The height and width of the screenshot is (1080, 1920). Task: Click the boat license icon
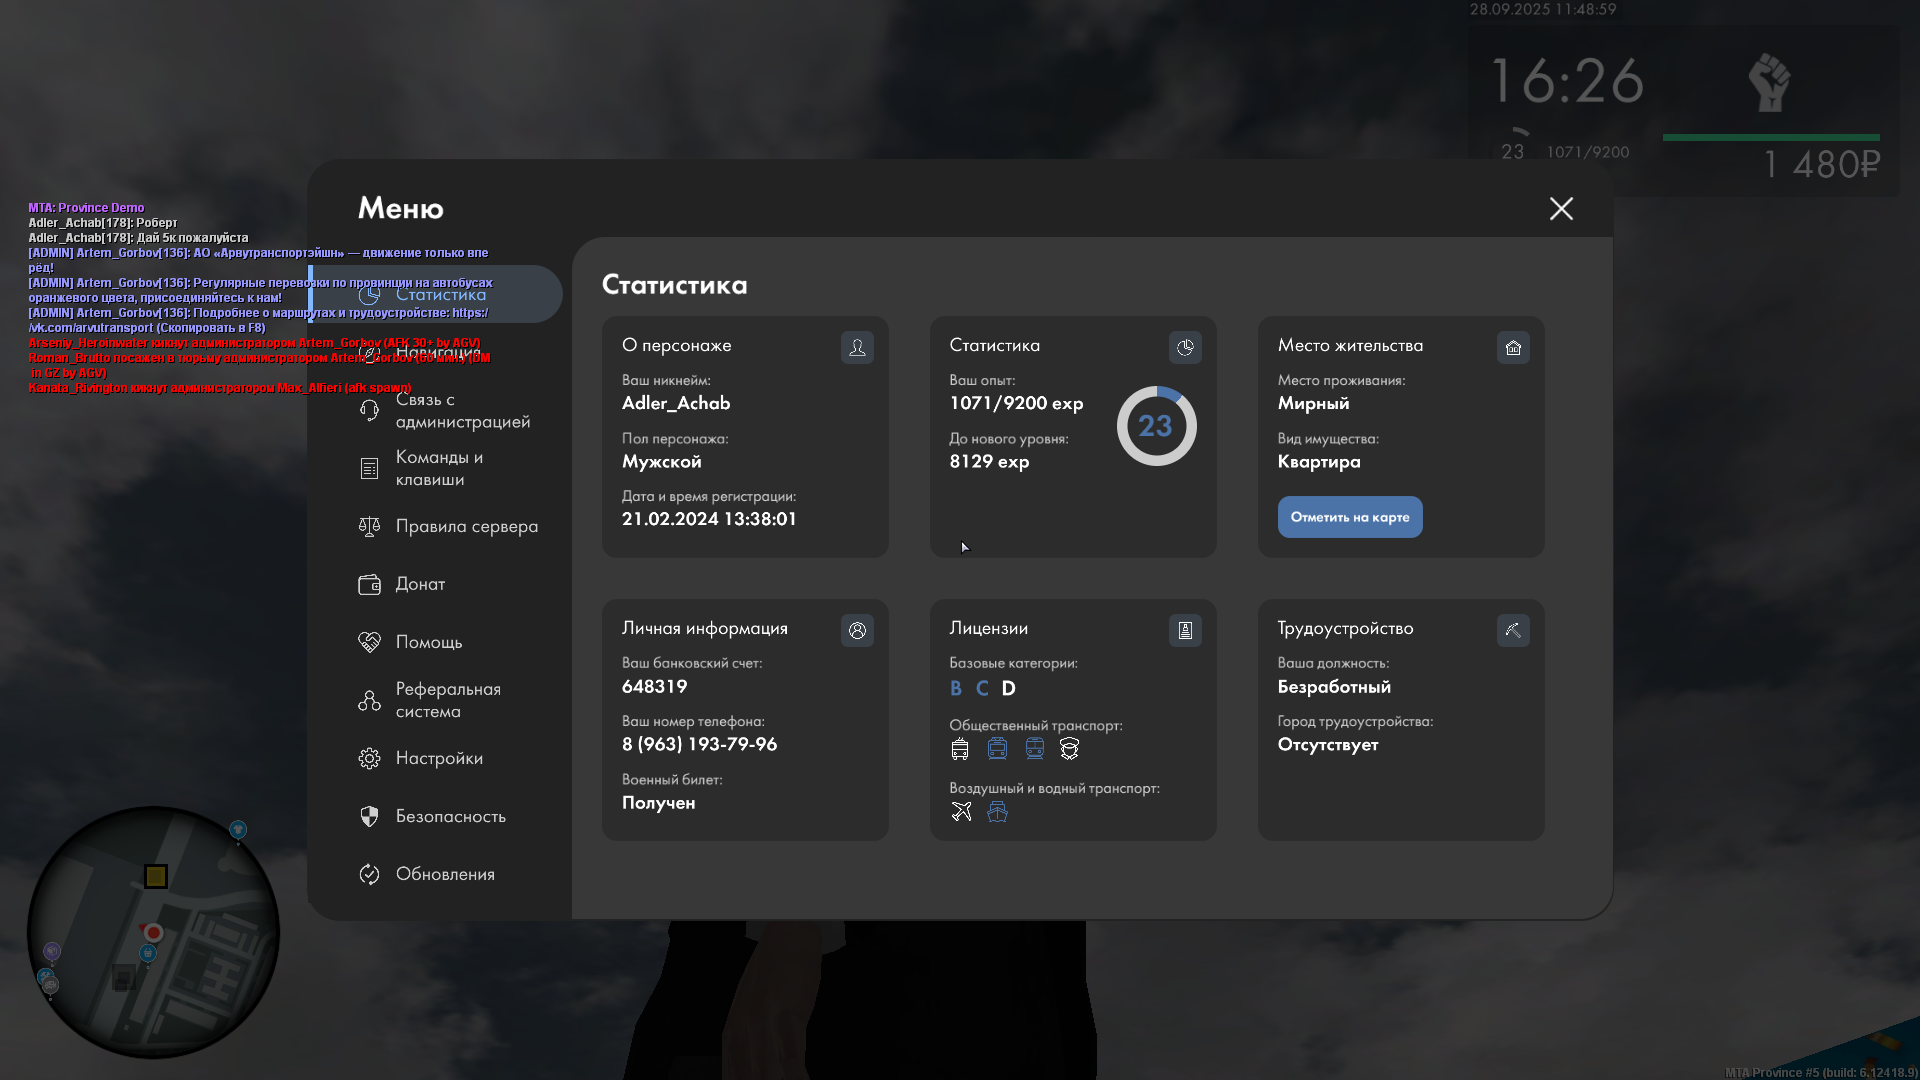[997, 812]
